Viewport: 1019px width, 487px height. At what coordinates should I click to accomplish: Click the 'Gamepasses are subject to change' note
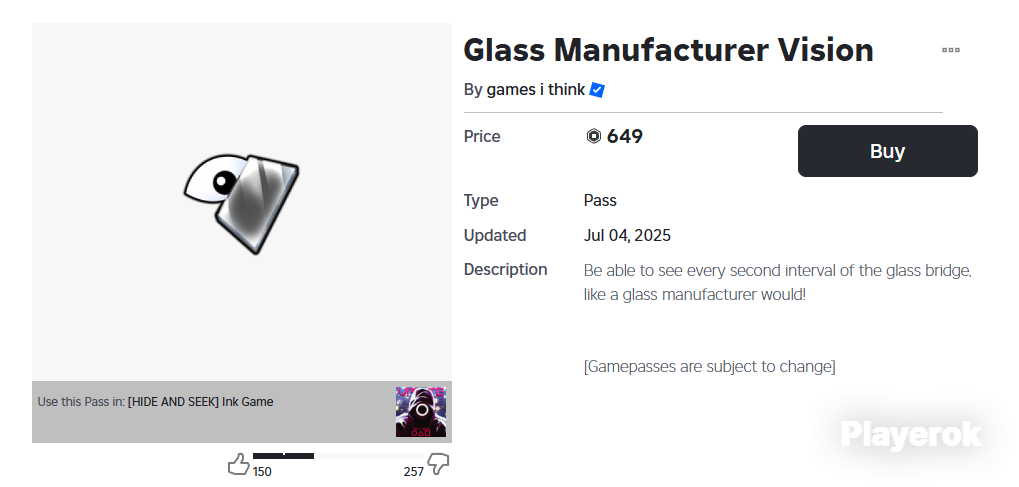[x=709, y=367]
